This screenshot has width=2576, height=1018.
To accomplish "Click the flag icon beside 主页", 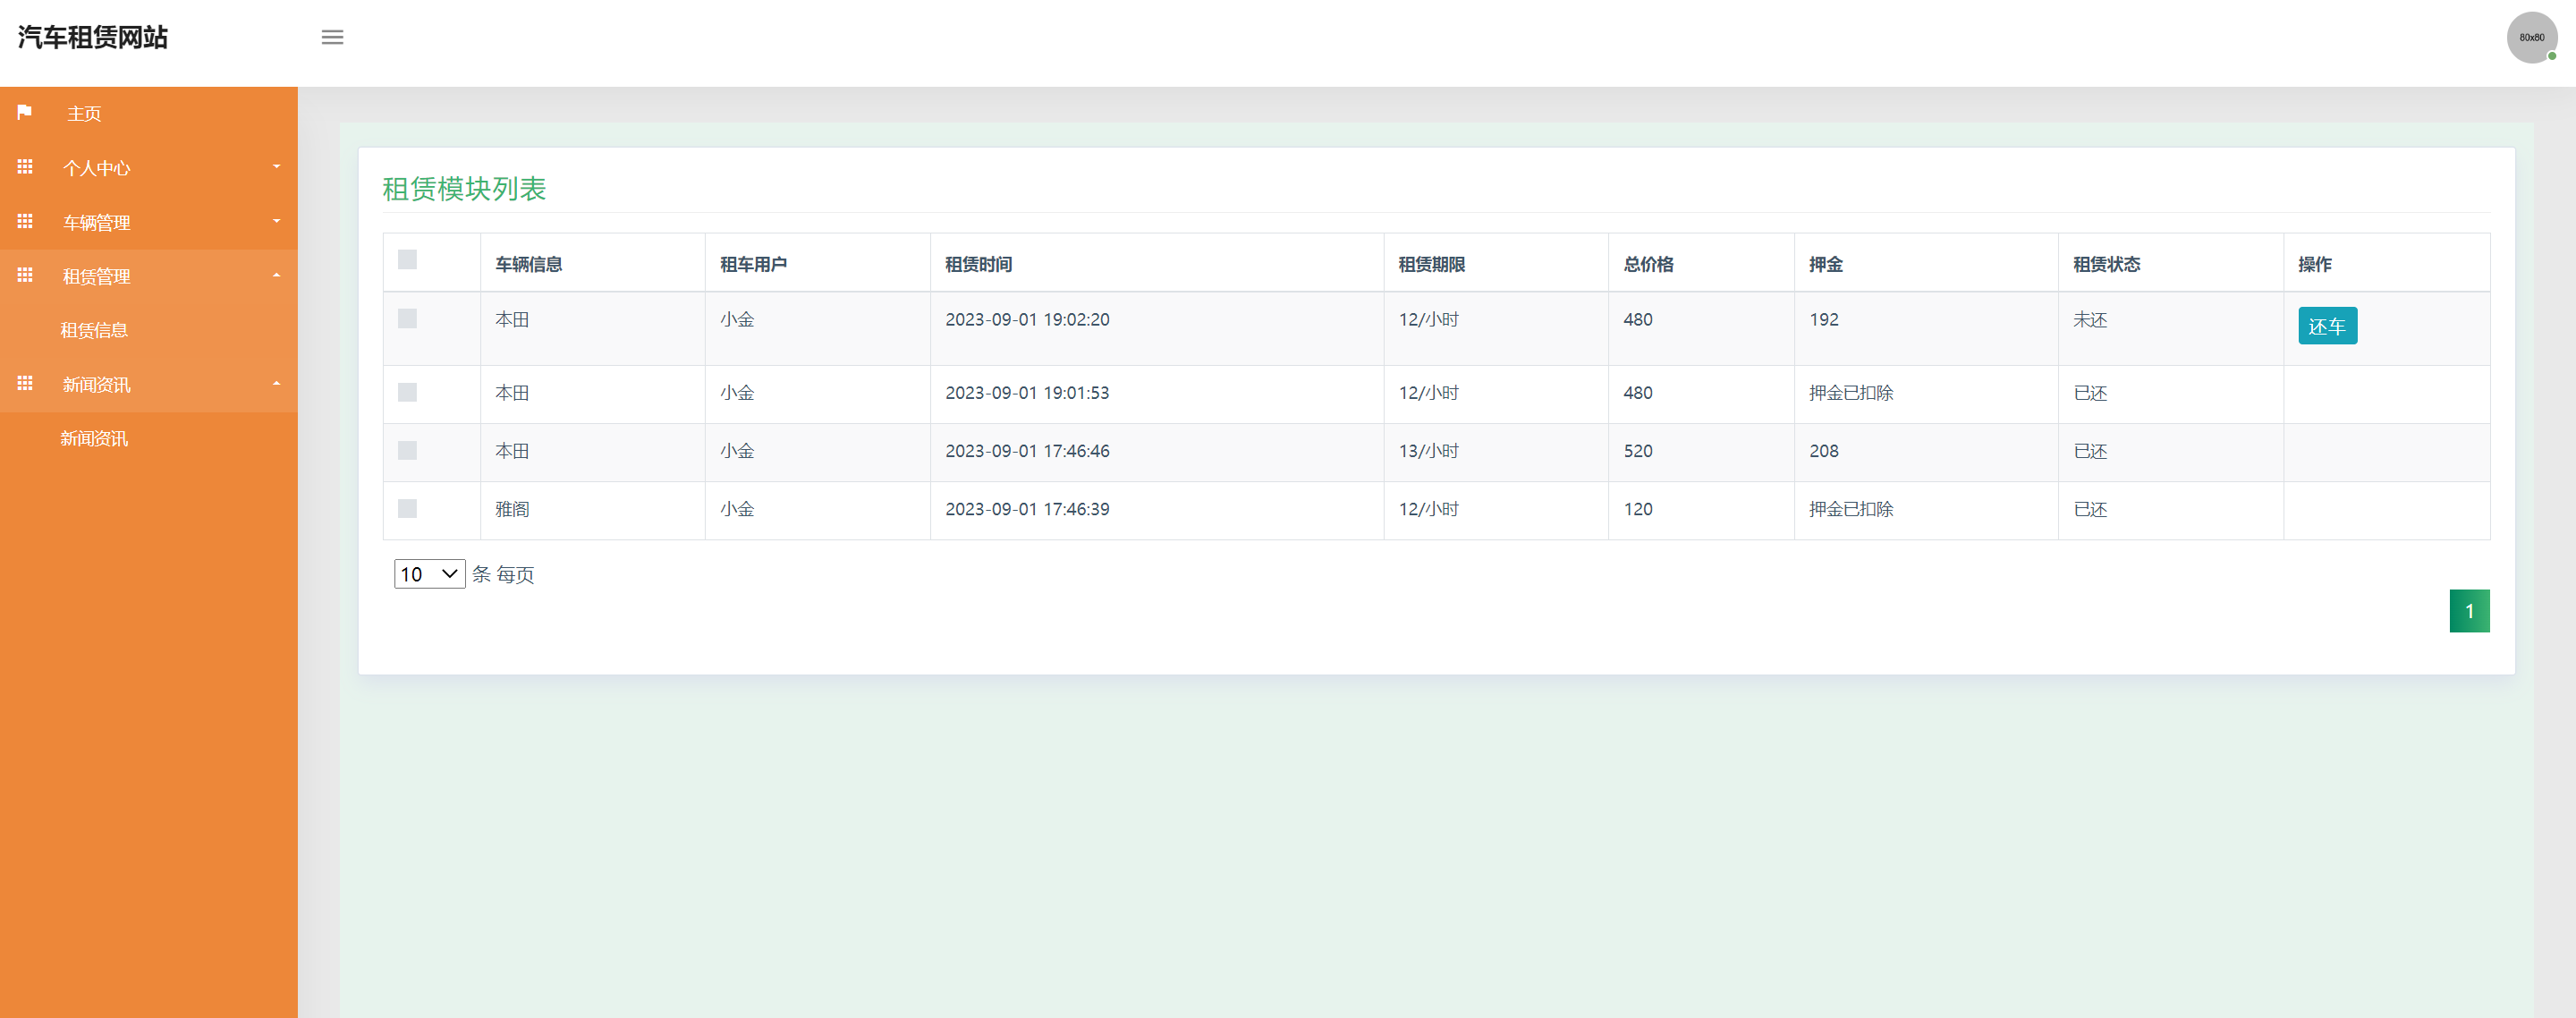I will click(25, 112).
